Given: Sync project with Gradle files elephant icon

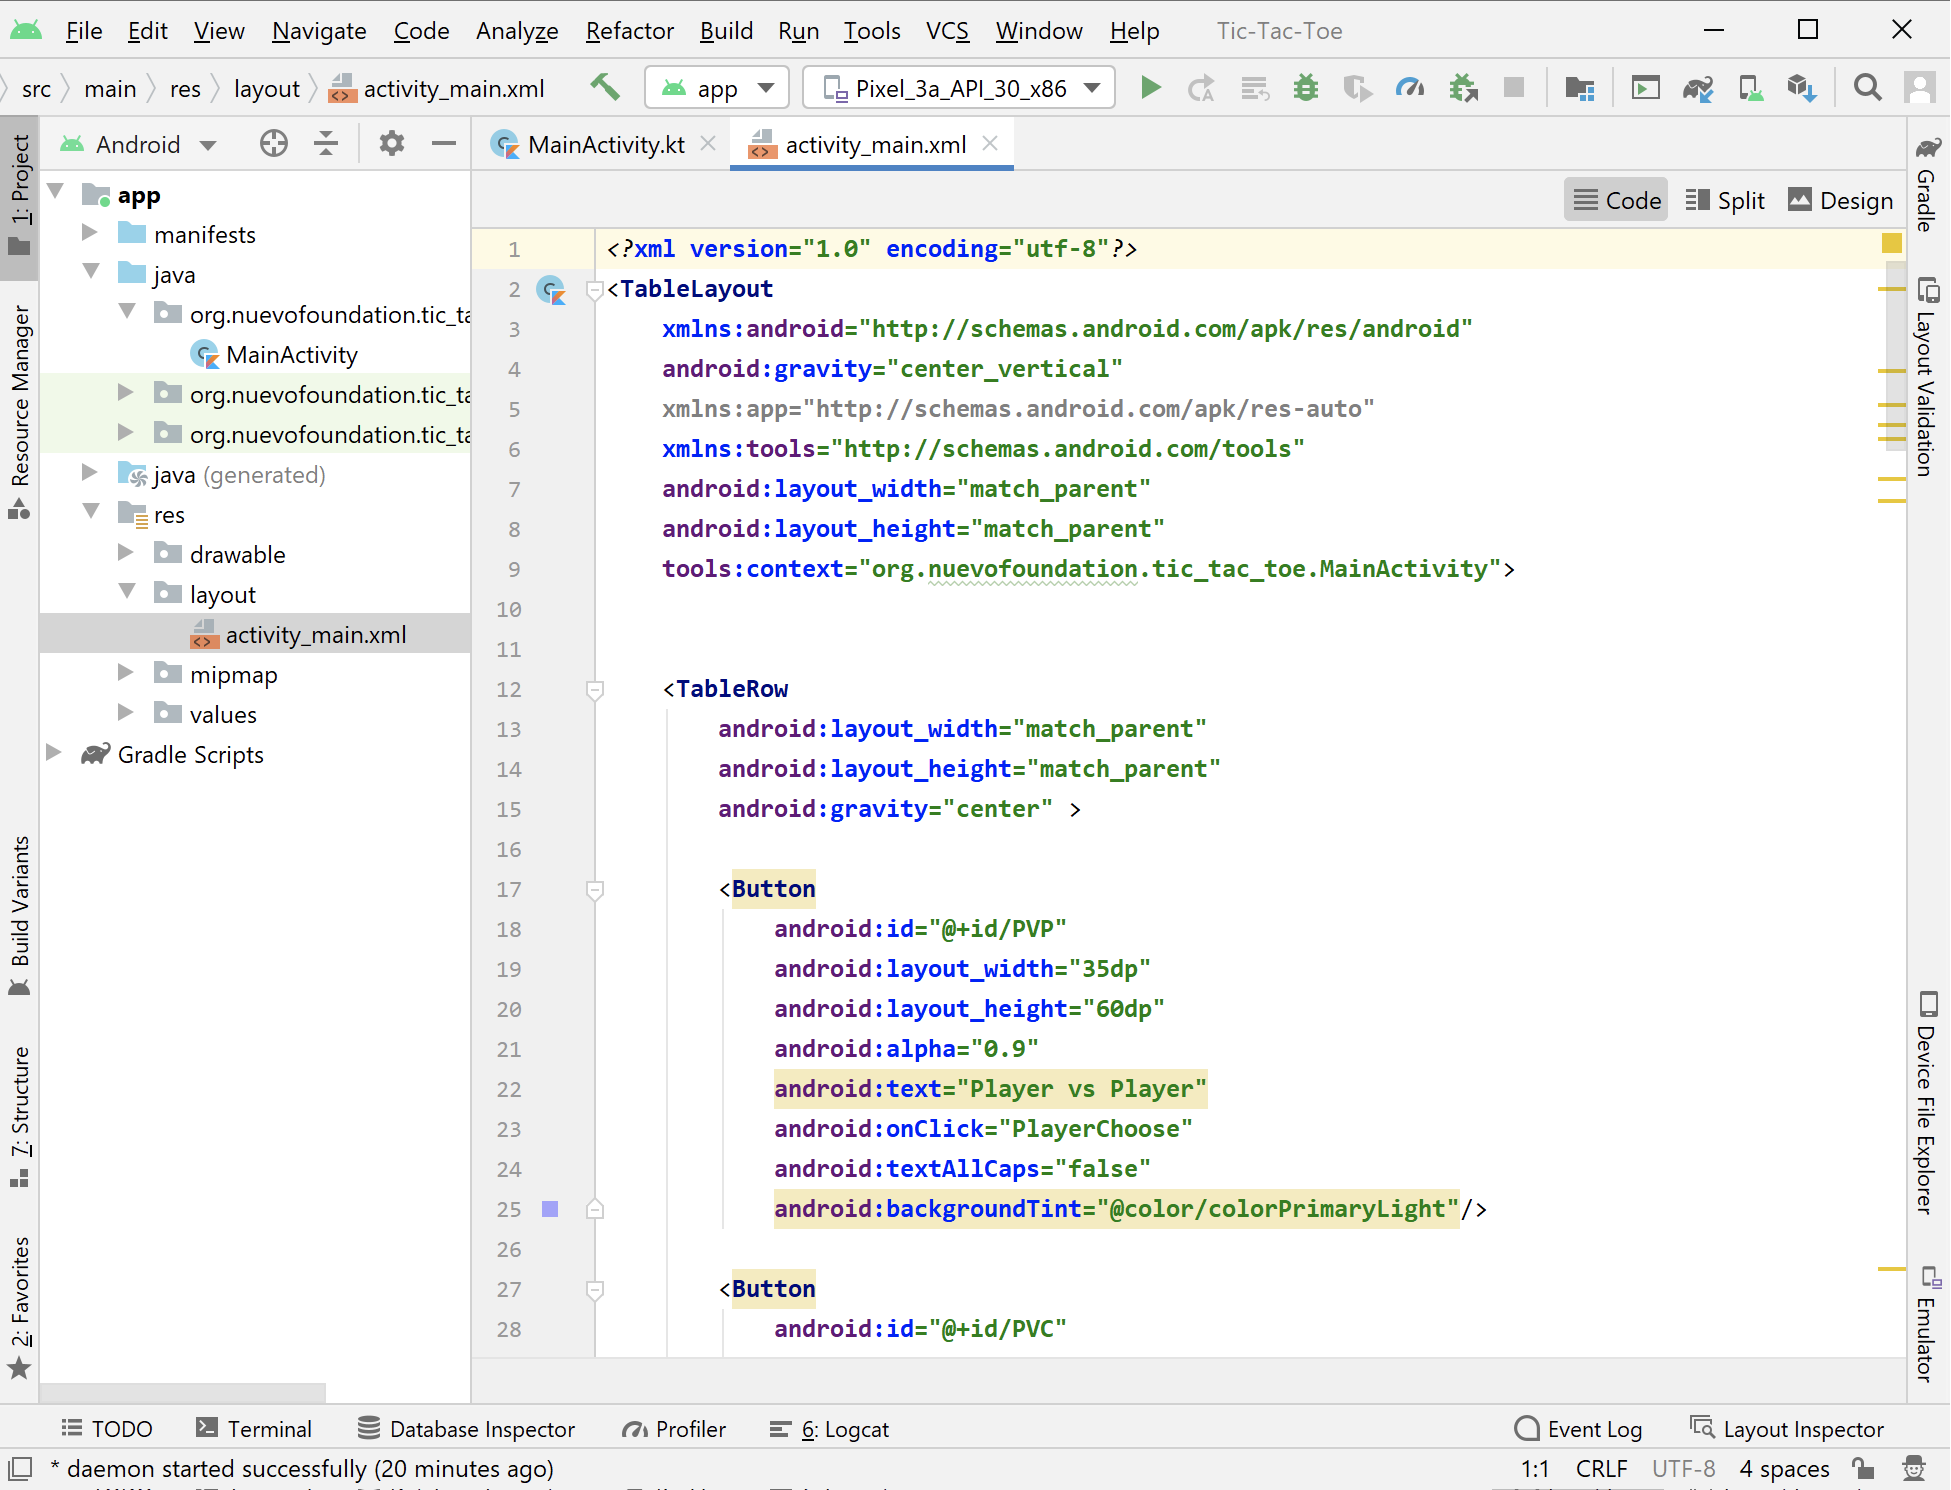Looking at the screenshot, I should pyautogui.click(x=1697, y=87).
